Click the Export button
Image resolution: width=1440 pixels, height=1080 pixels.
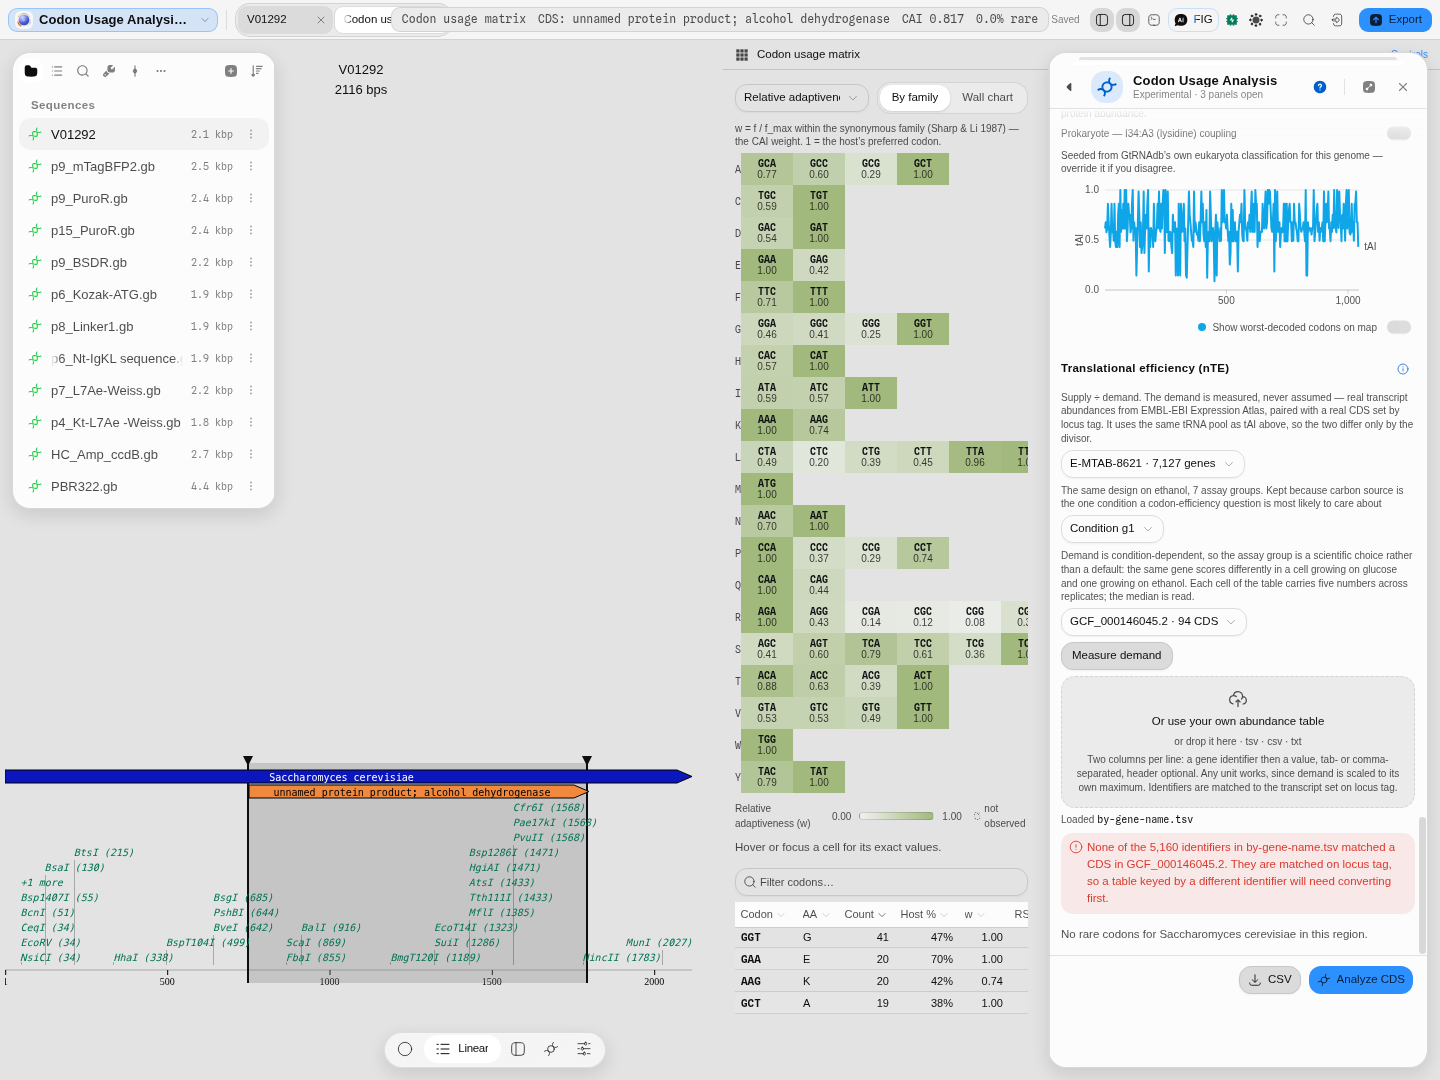[1395, 20]
